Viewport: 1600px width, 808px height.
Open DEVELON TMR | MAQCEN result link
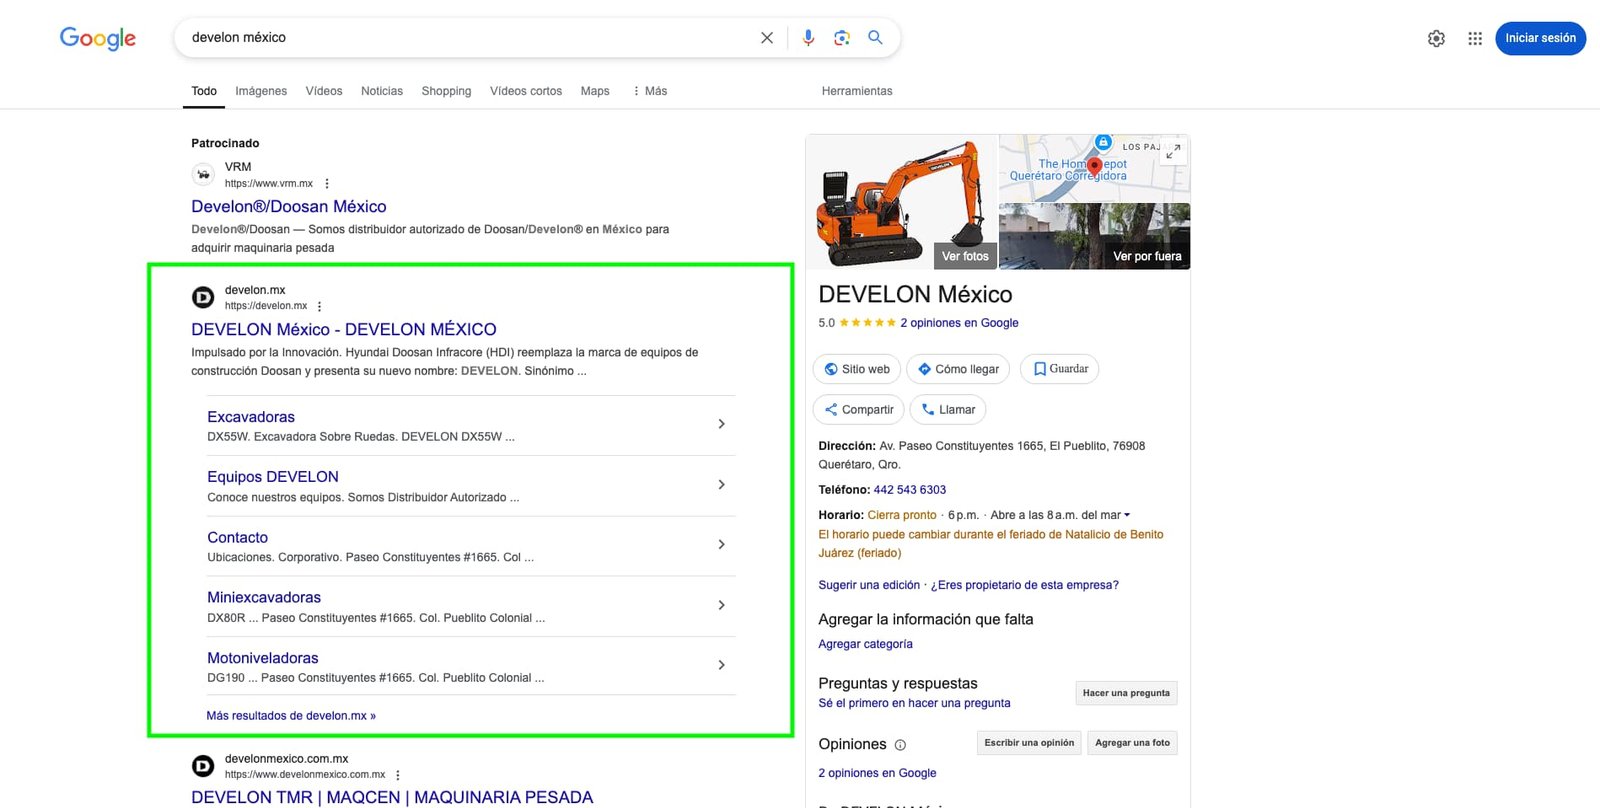click(x=392, y=797)
